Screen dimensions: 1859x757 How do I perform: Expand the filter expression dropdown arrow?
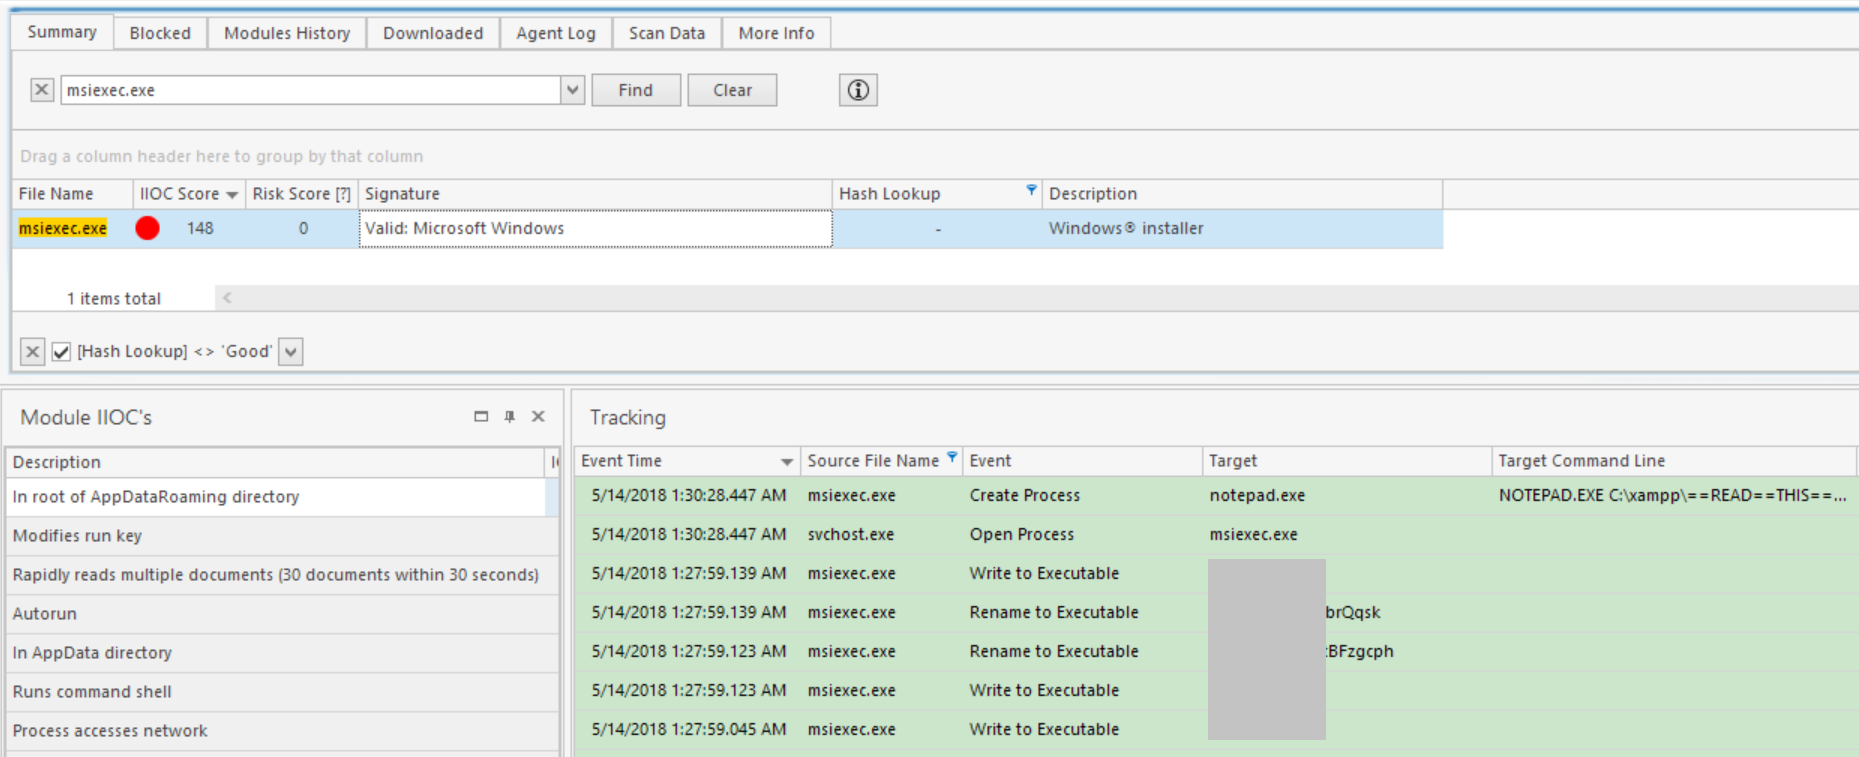pos(290,352)
